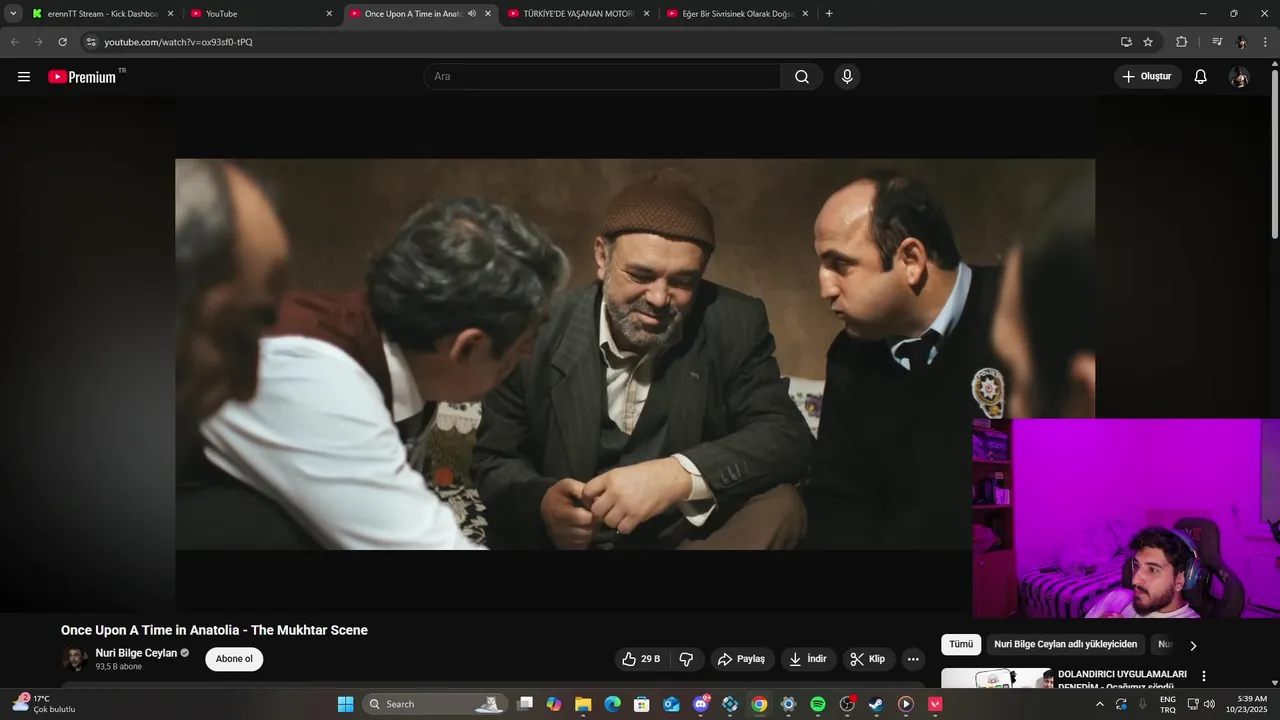Click the video player to pause
Viewport: 1280px width, 720px height.
[635, 354]
